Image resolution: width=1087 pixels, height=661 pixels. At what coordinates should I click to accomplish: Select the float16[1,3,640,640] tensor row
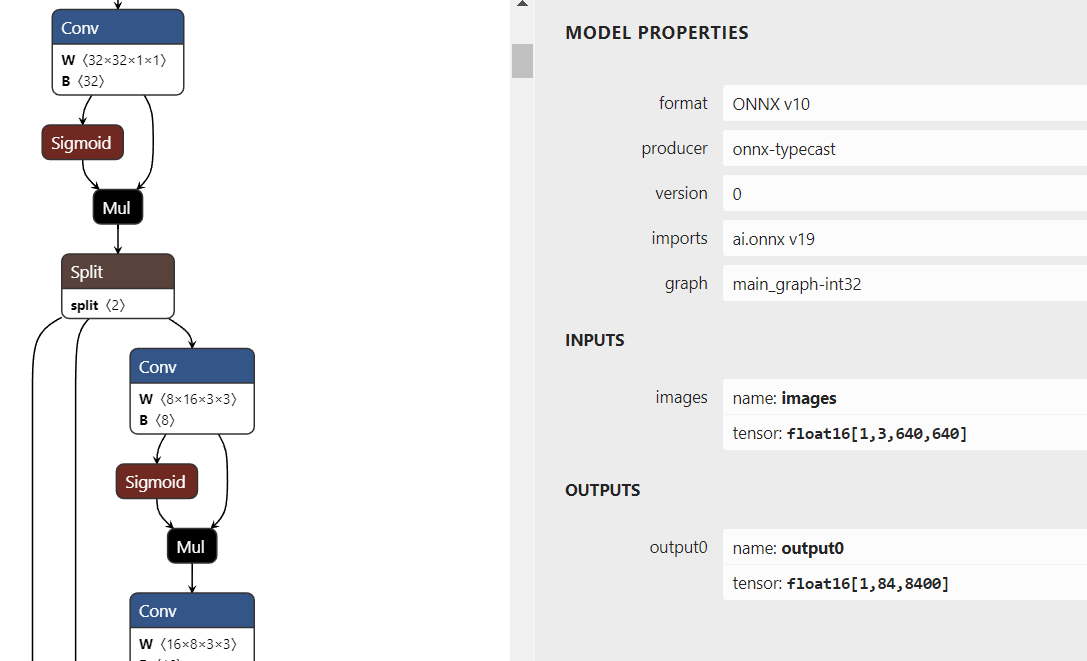904,433
